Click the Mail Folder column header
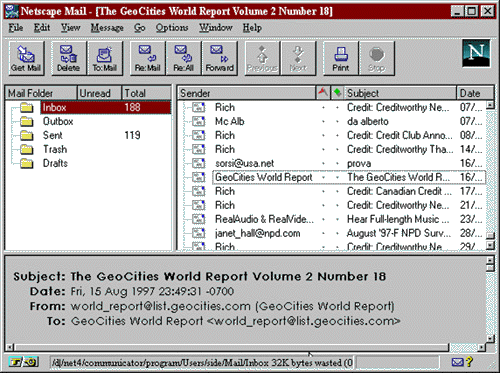Image resolution: width=500 pixels, height=373 pixels. [x=41, y=93]
